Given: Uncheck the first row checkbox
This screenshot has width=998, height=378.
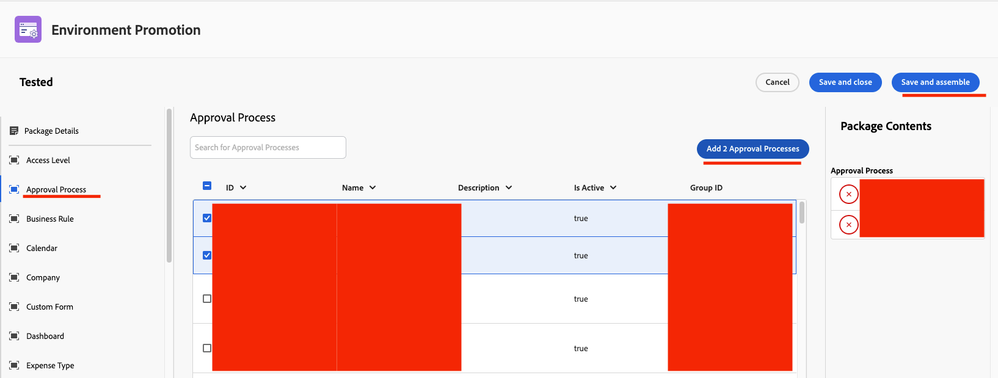Looking at the screenshot, I should click(x=207, y=218).
